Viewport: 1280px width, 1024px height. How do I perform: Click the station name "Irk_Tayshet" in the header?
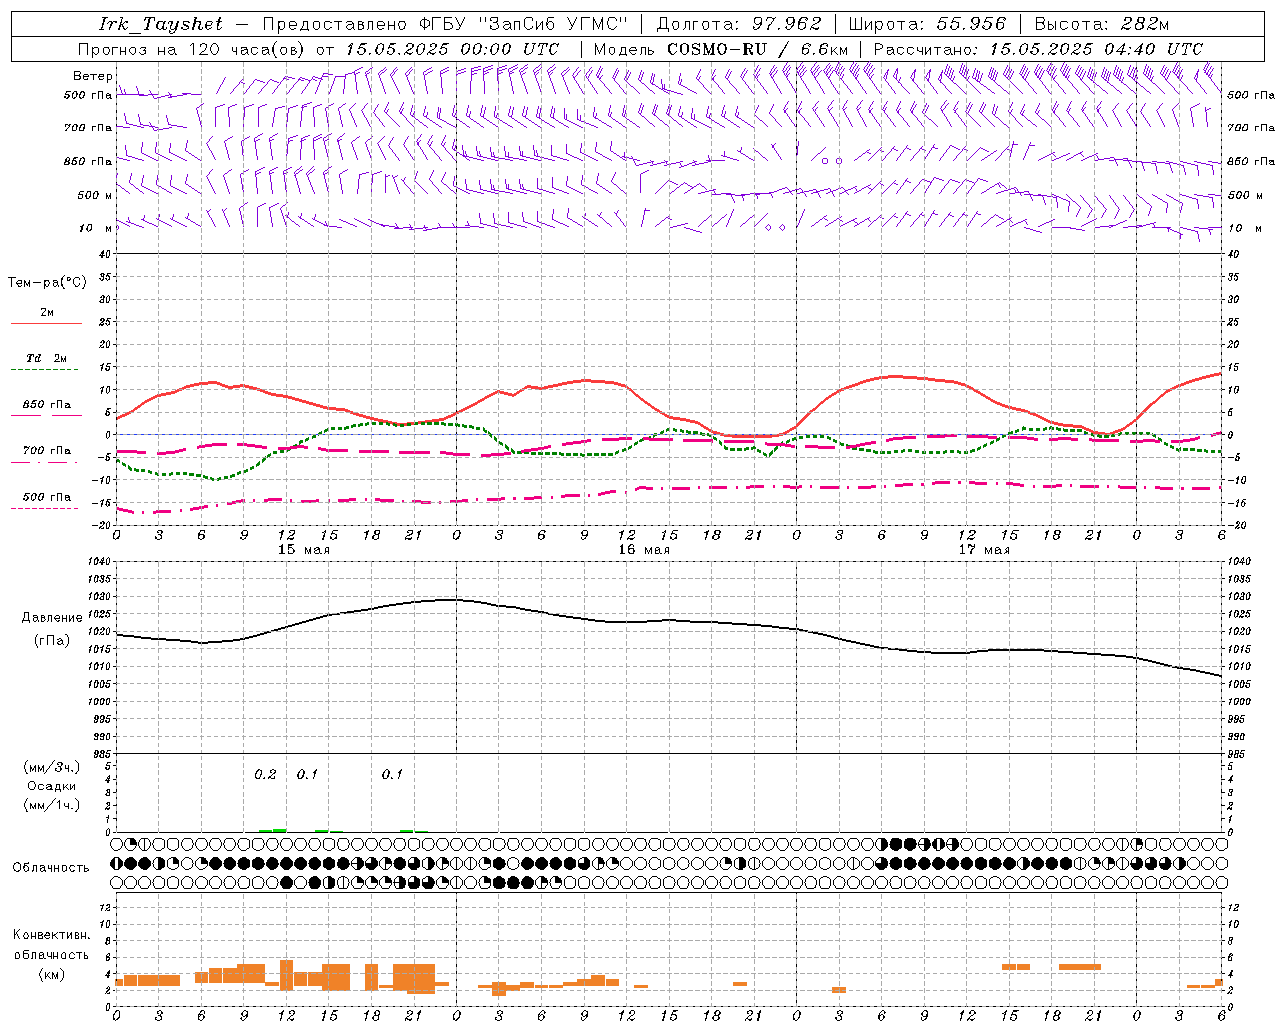click(161, 24)
